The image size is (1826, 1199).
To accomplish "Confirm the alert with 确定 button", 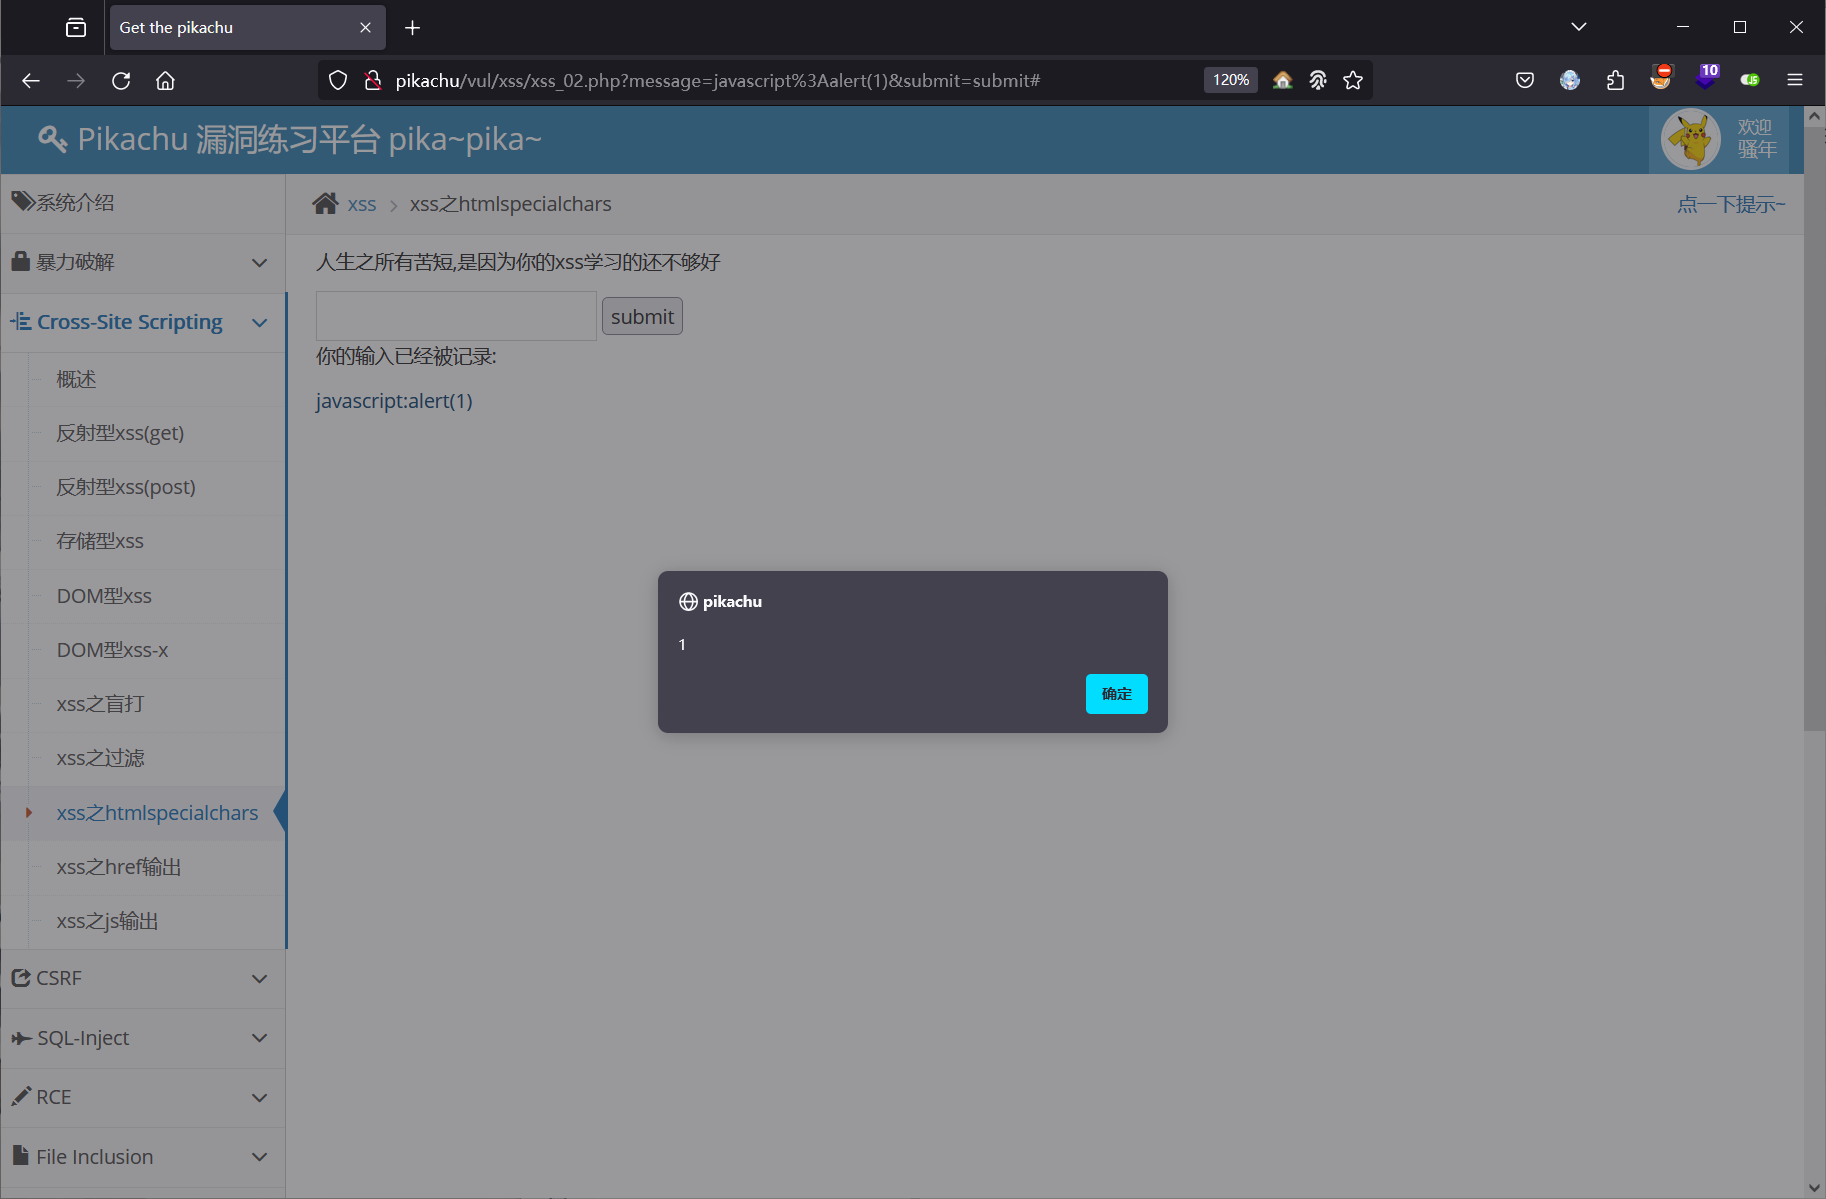I will click(x=1116, y=694).
